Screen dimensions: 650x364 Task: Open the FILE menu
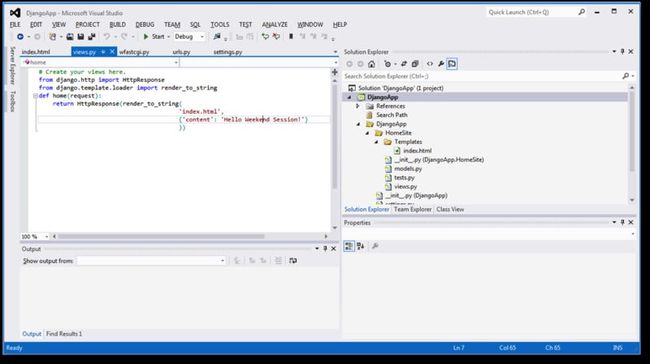(x=15, y=25)
